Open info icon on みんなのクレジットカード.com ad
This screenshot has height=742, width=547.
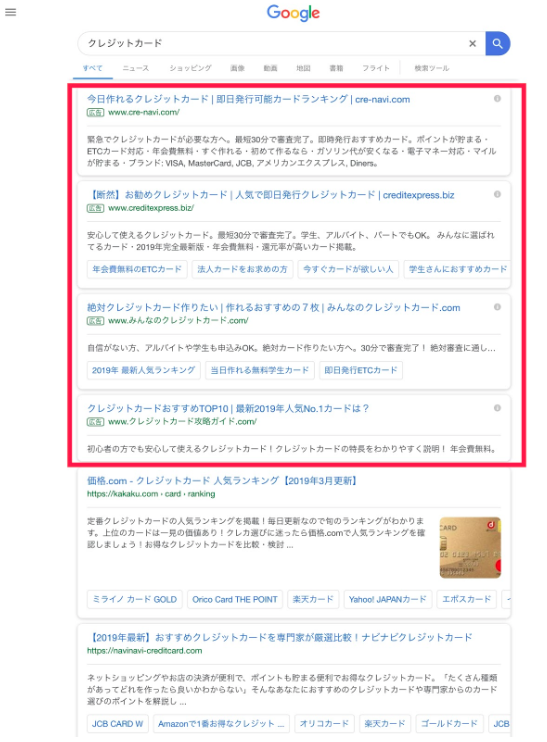[497, 307]
